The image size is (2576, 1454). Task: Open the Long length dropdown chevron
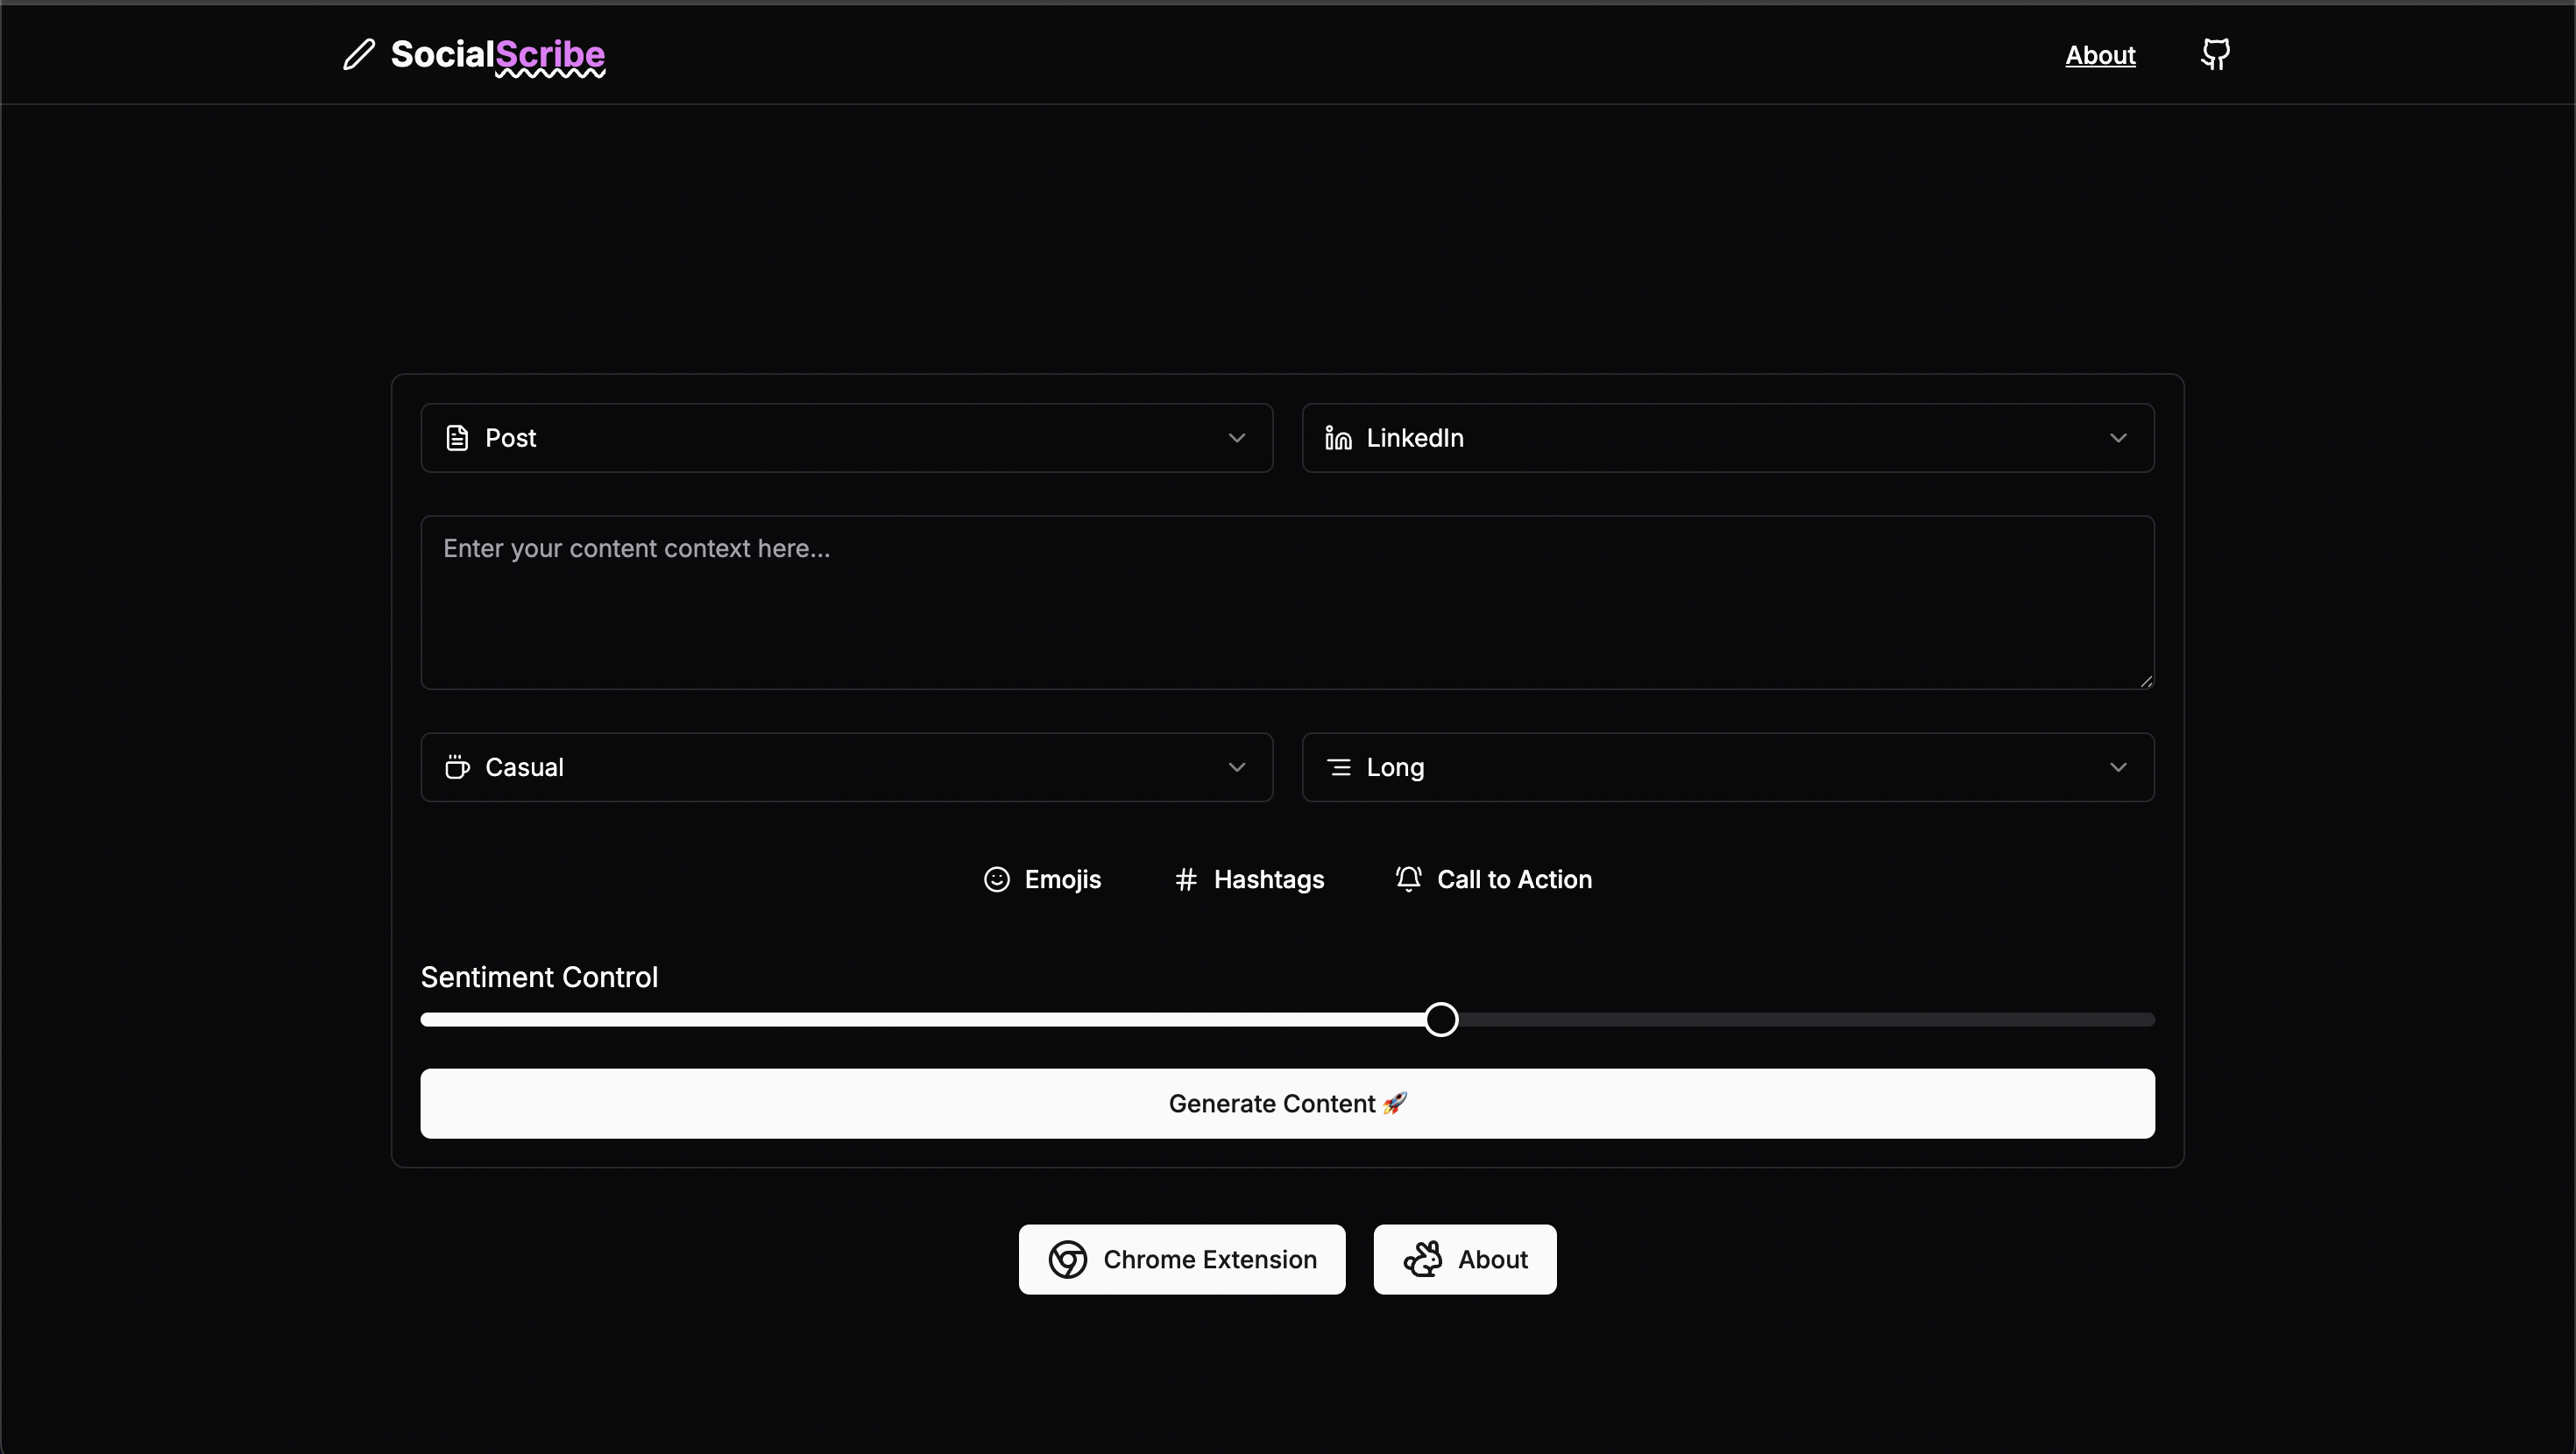pyautogui.click(x=2117, y=767)
